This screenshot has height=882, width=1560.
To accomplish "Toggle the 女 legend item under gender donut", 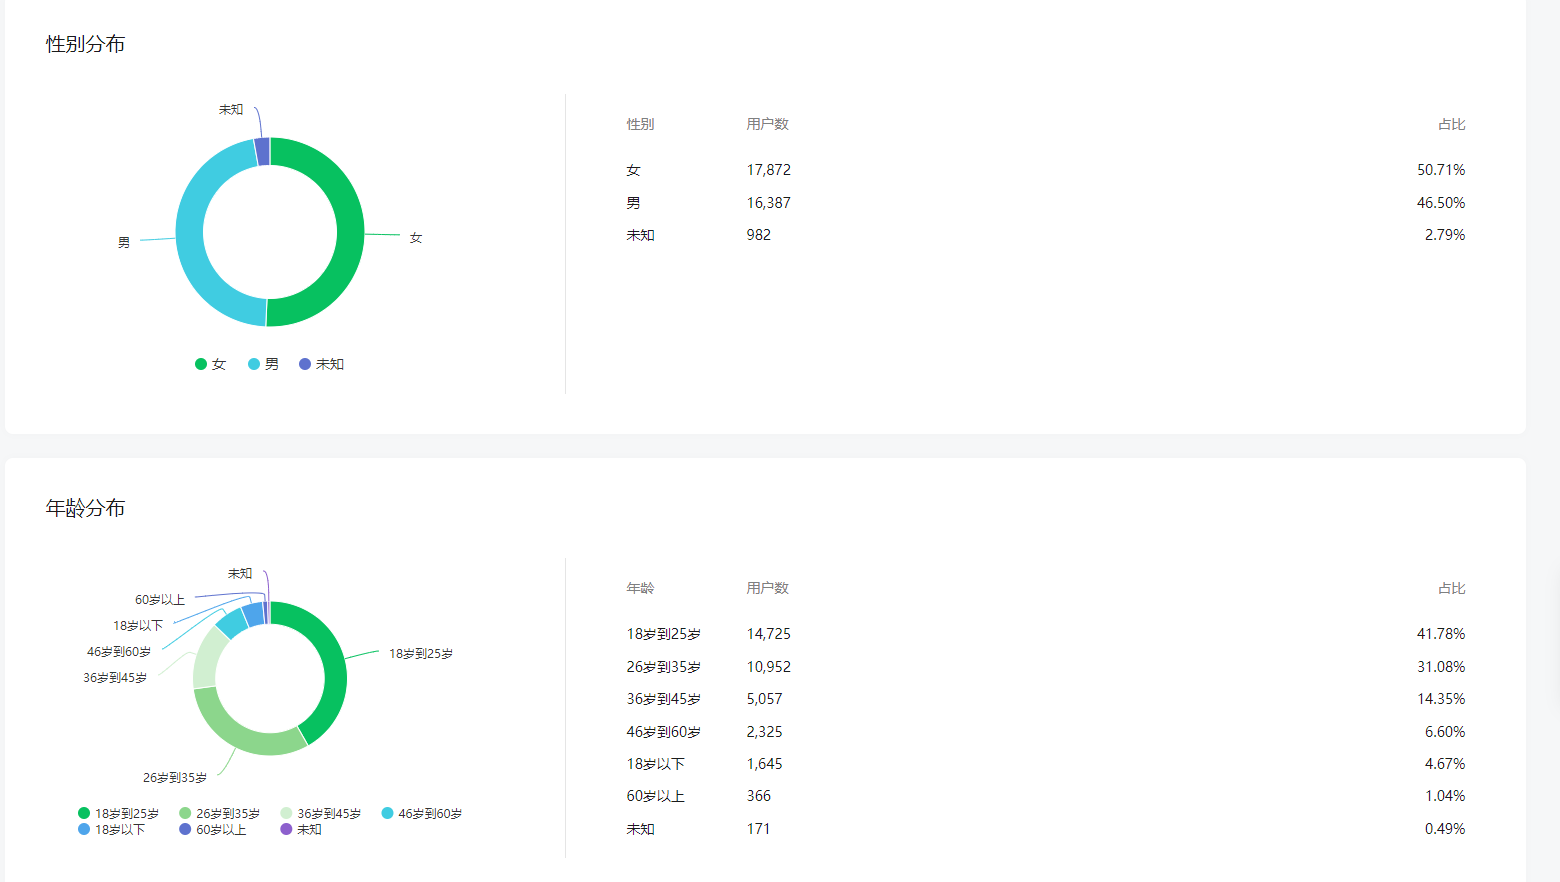I will pyautogui.click(x=211, y=364).
